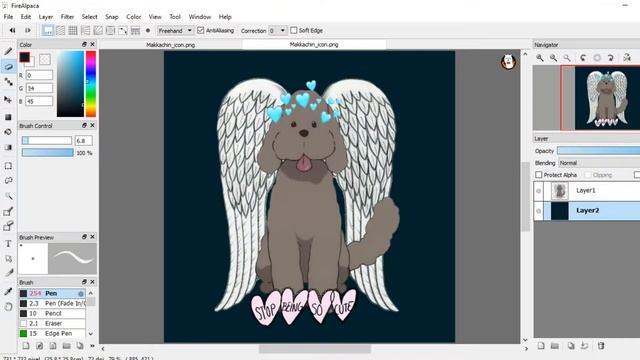Enable the radial snap
Screen dimensions: 640x360
pos(98,31)
